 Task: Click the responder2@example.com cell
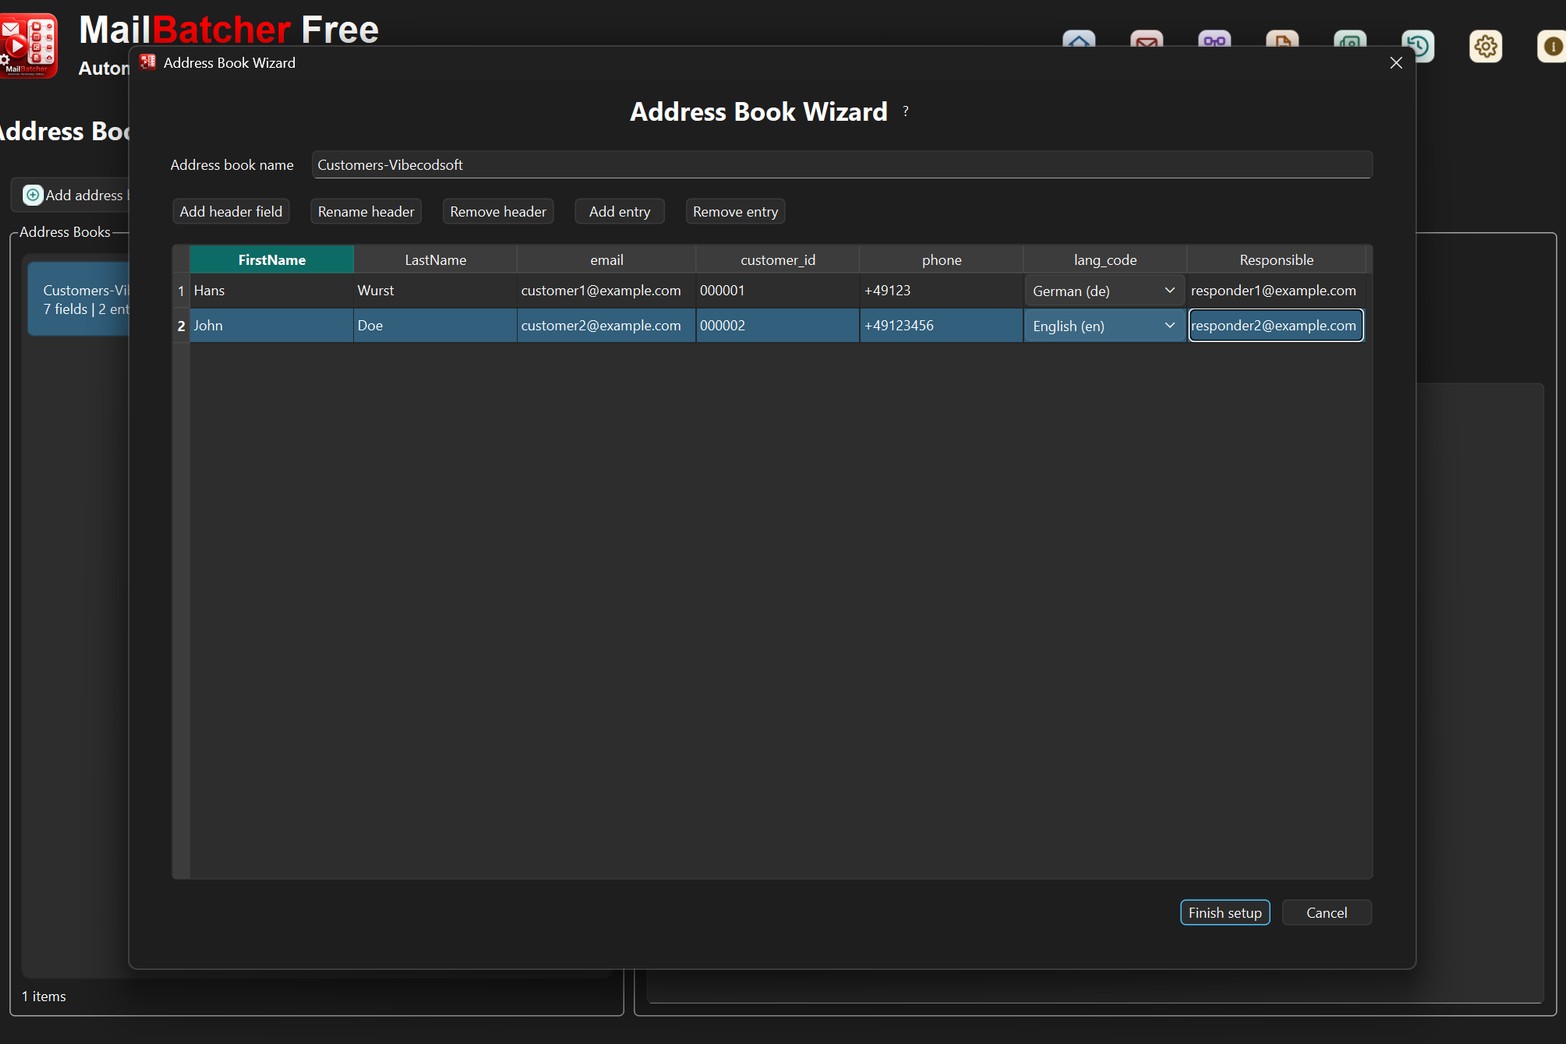pos(1276,326)
